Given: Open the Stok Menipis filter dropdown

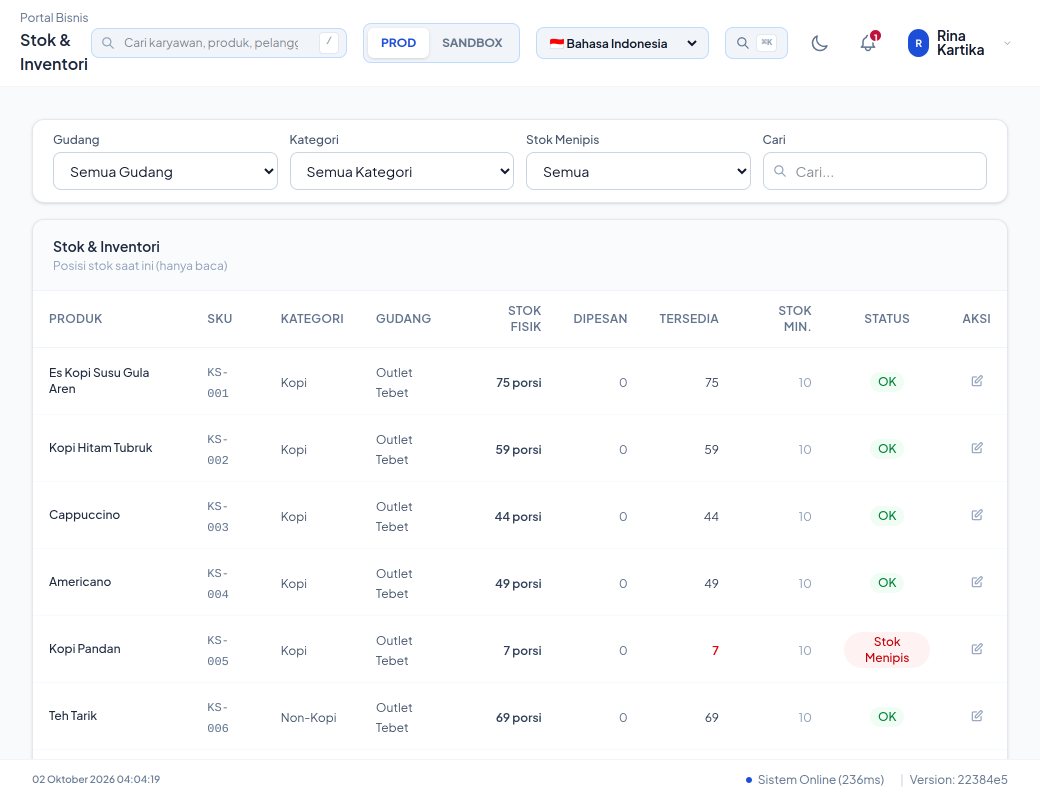Looking at the screenshot, I should point(638,171).
